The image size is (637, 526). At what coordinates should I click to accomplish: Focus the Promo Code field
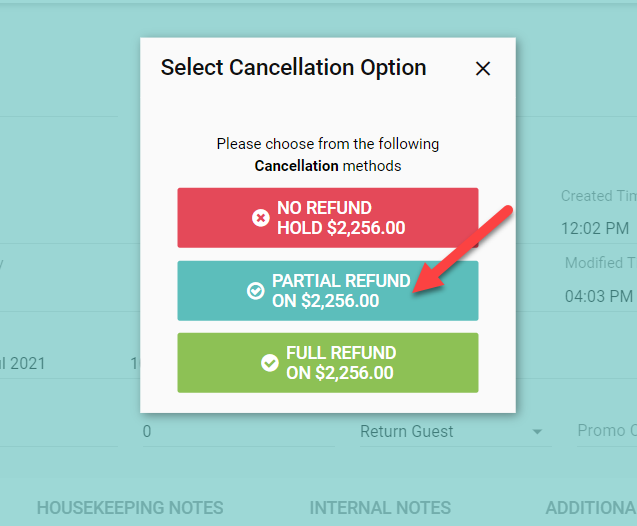click(606, 431)
